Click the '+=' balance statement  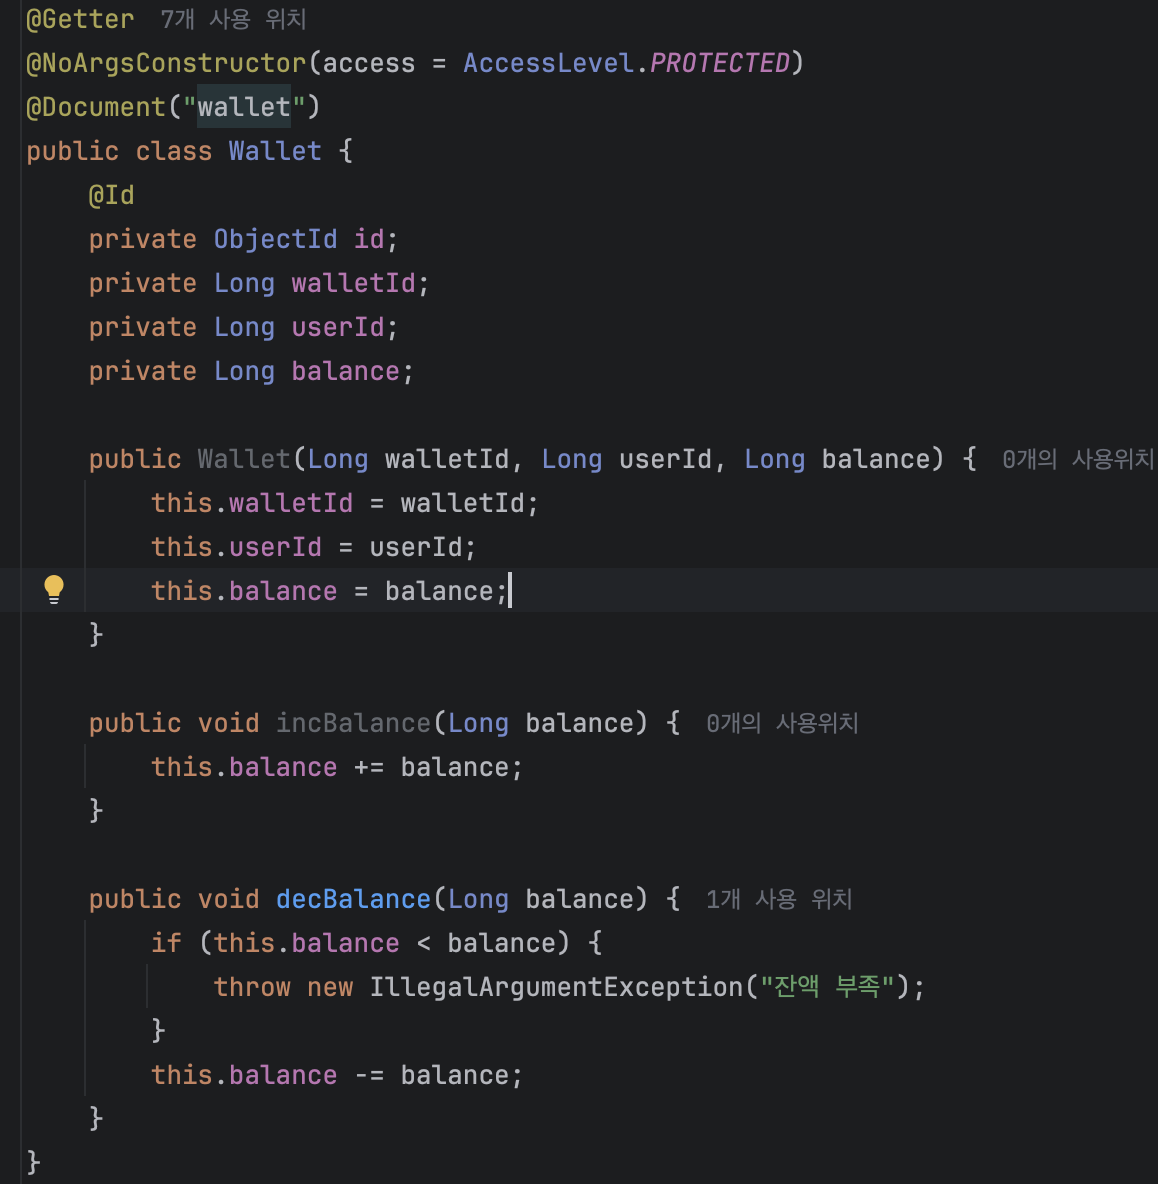click(x=337, y=767)
